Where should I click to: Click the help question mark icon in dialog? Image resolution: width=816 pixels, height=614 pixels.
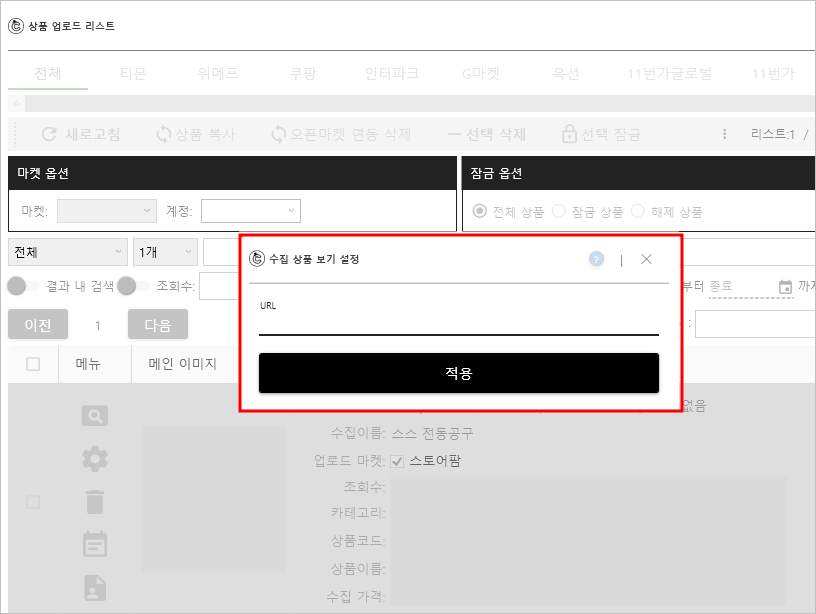pos(596,259)
